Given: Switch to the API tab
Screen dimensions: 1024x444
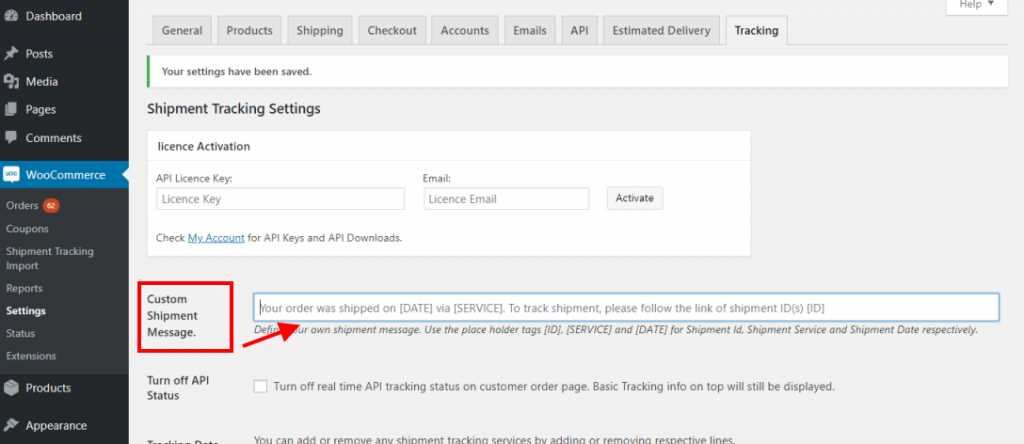Looking at the screenshot, I should pyautogui.click(x=579, y=30).
